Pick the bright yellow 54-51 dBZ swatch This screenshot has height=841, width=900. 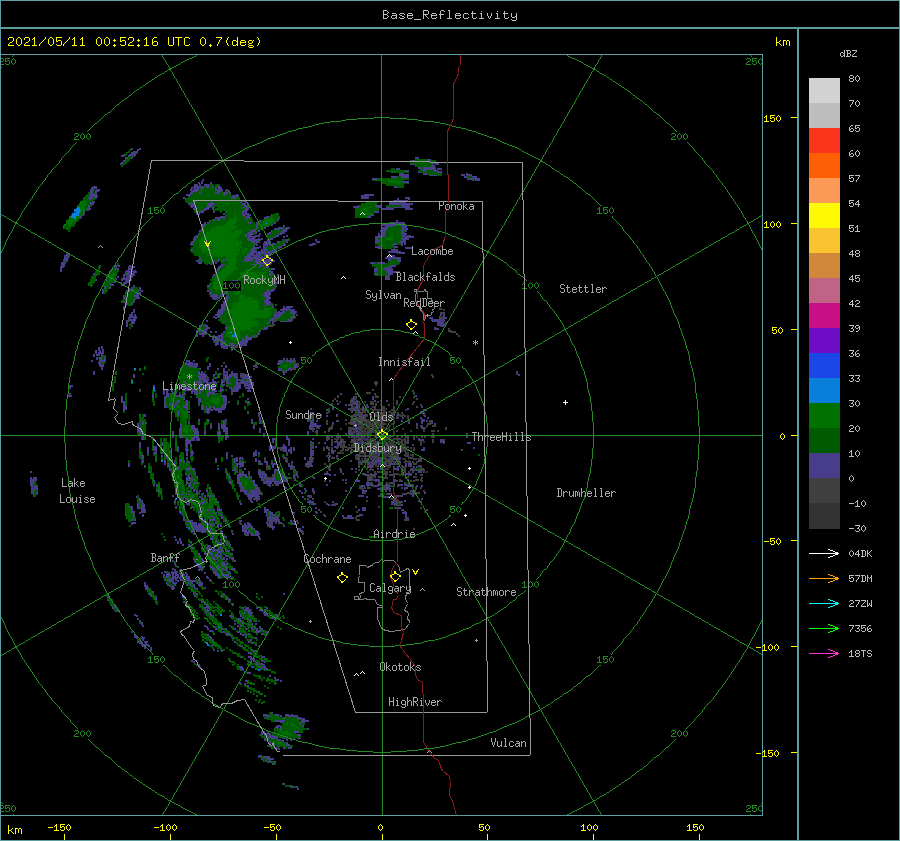click(x=824, y=216)
